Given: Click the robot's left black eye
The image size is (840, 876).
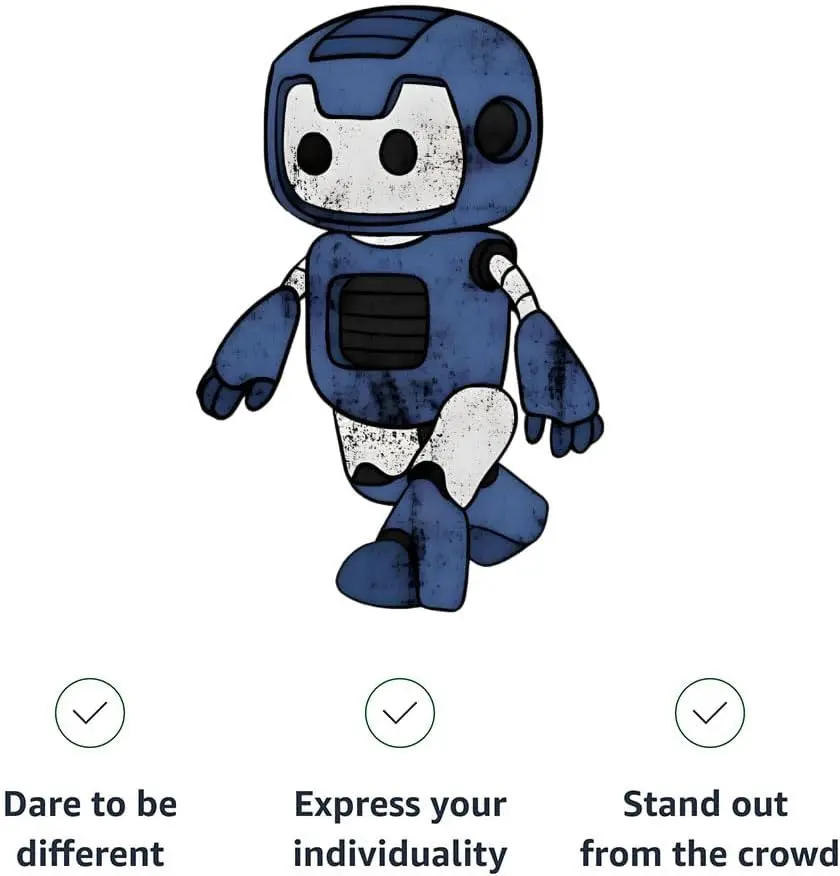Looking at the screenshot, I should (x=314, y=153).
